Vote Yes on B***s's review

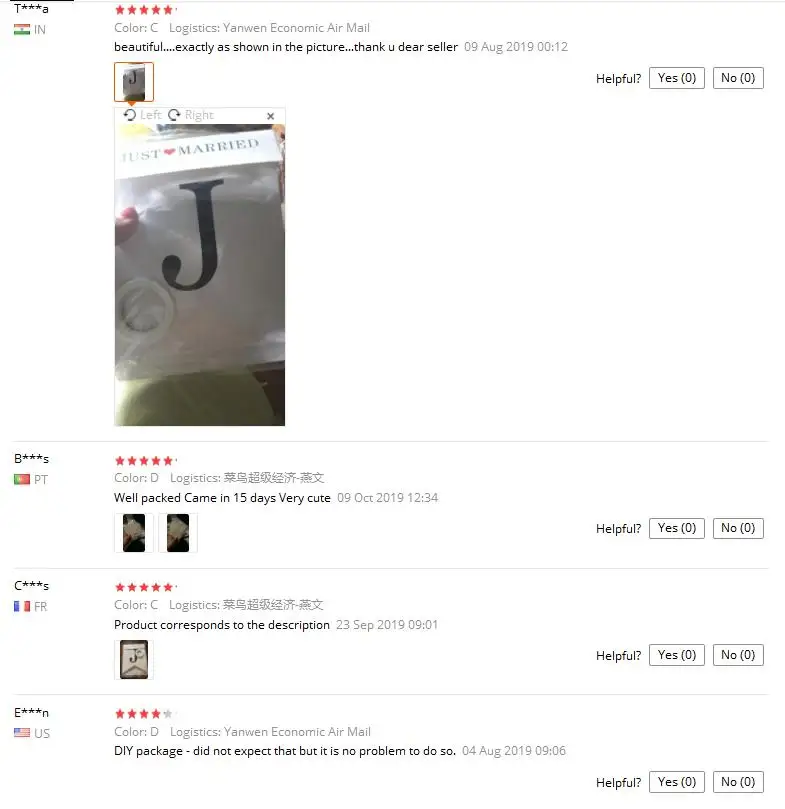(677, 528)
